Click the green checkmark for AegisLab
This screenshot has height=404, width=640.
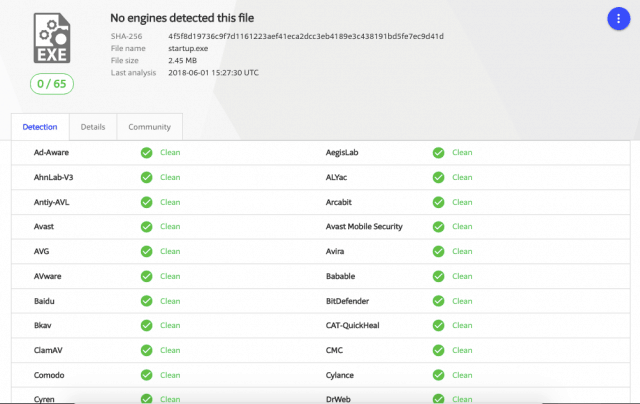[x=438, y=153]
